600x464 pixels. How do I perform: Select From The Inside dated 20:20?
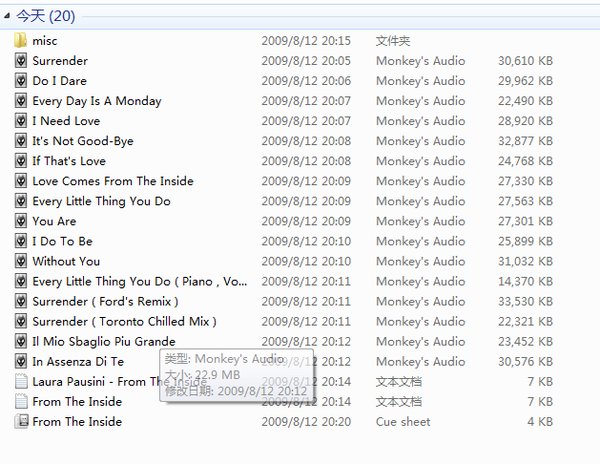(77, 422)
